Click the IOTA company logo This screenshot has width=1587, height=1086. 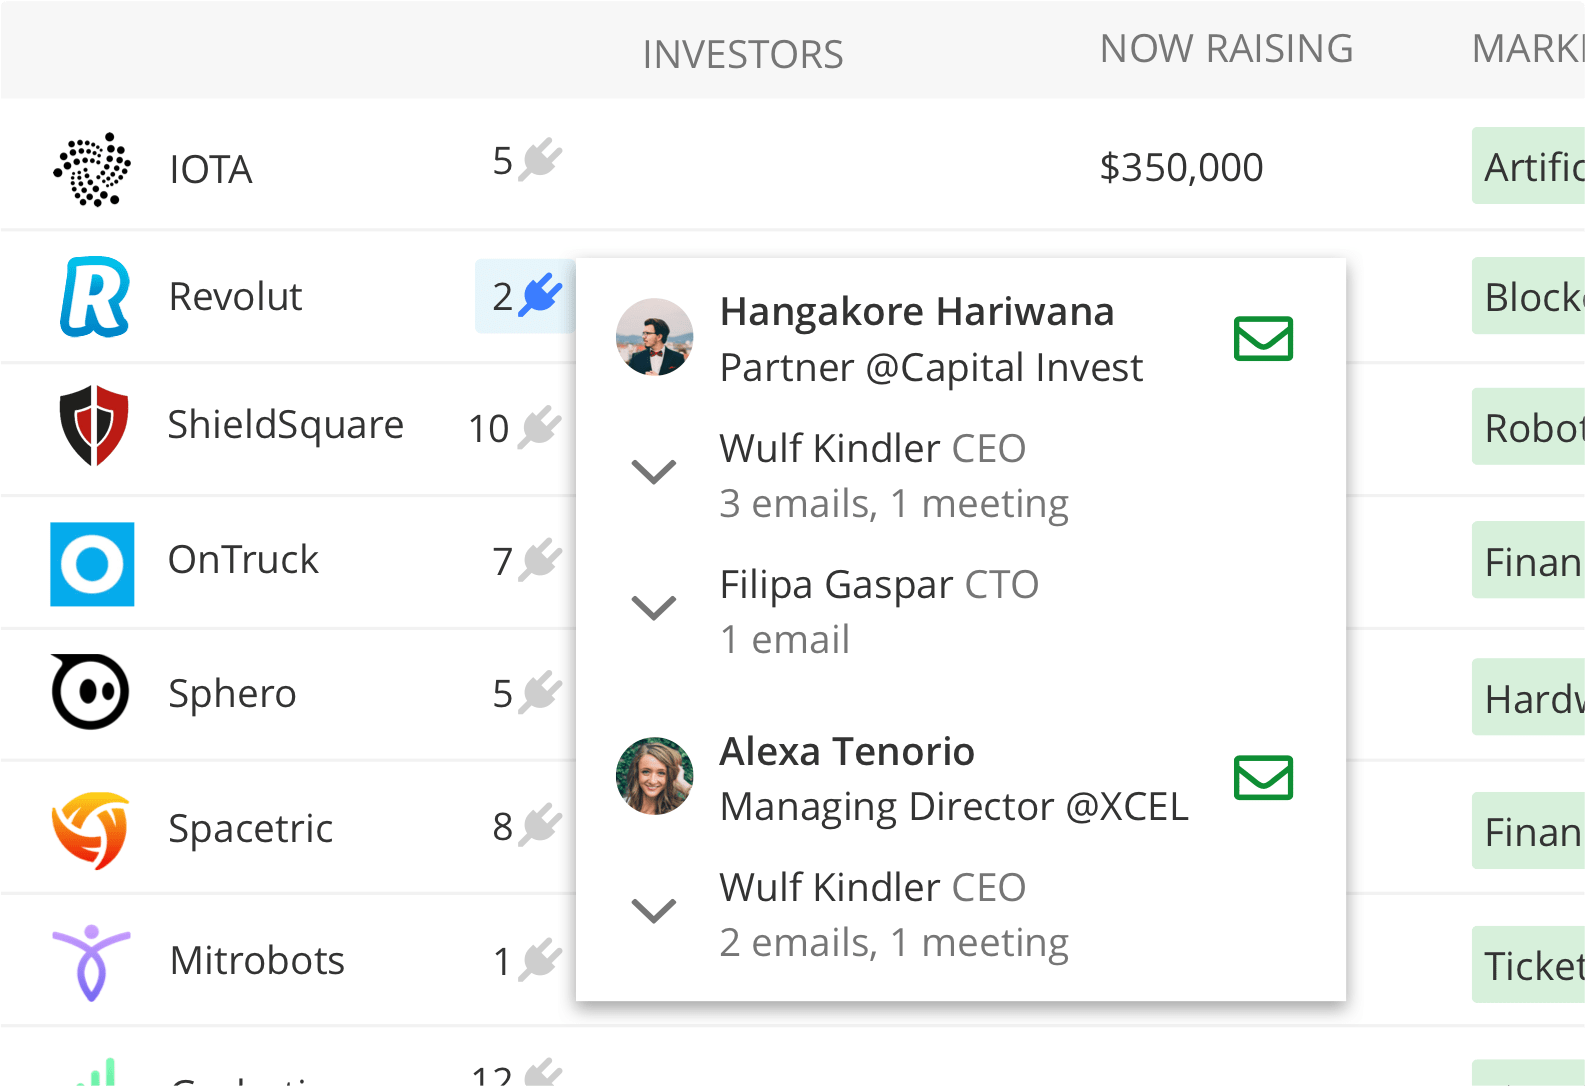click(x=92, y=169)
